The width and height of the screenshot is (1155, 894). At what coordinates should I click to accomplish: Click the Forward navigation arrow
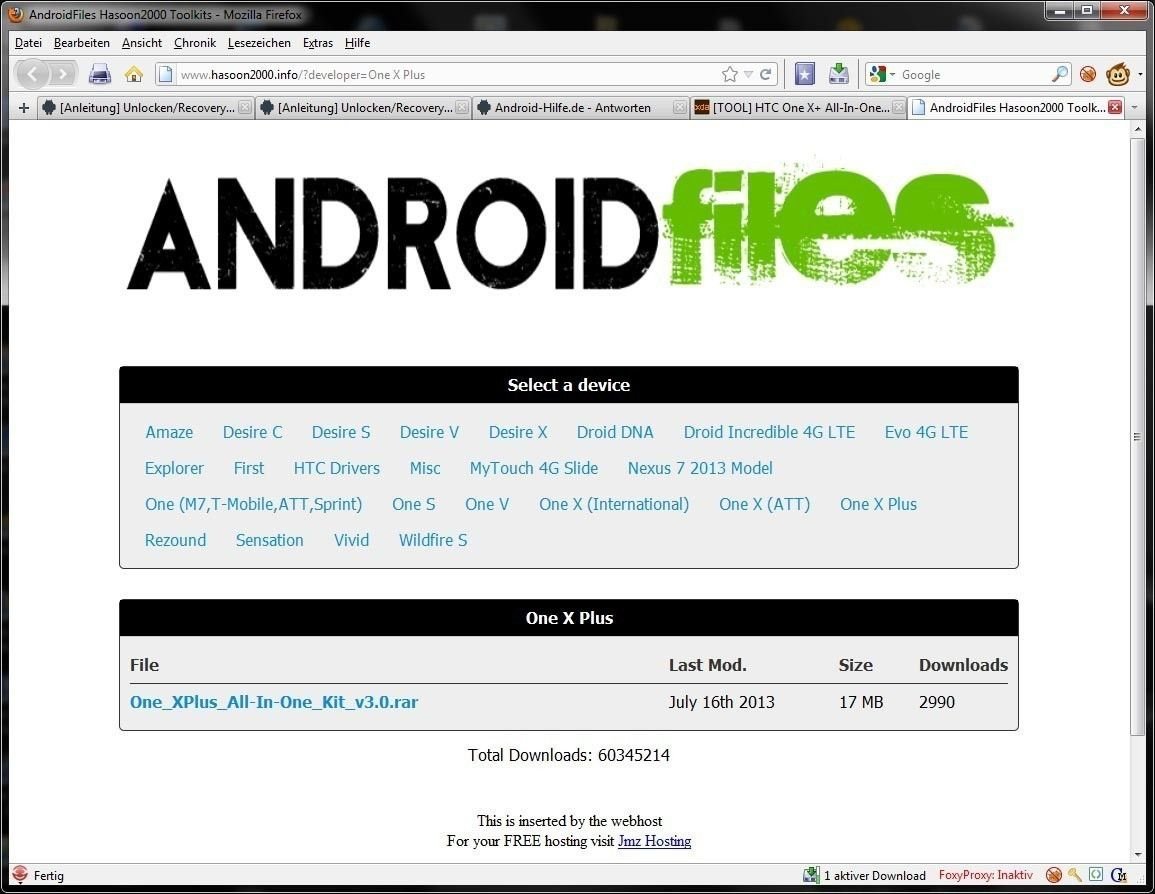tap(63, 74)
